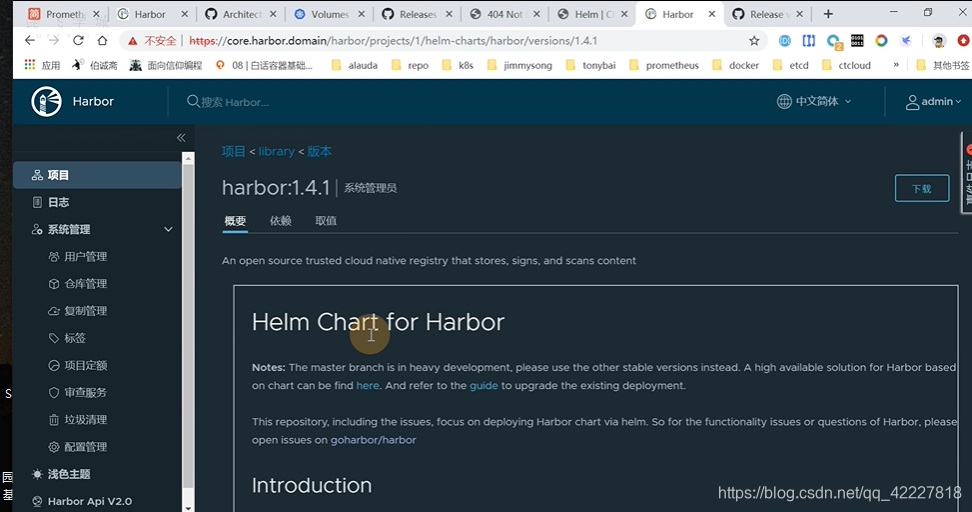The image size is (972, 512).
Task: Switch to the 404 Not browser tab
Action: (505, 14)
